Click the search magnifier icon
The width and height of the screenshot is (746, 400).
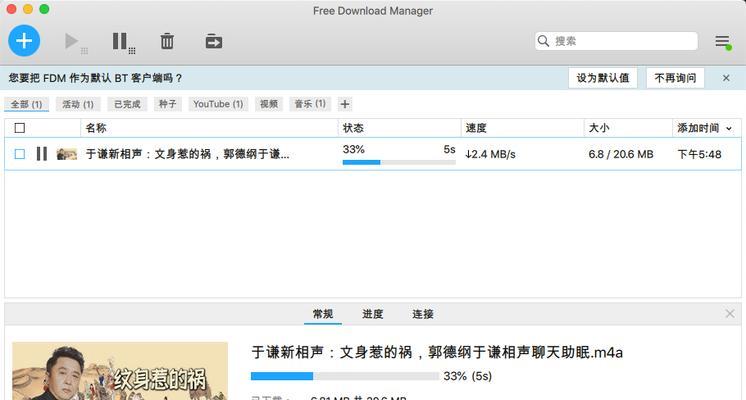pos(543,41)
